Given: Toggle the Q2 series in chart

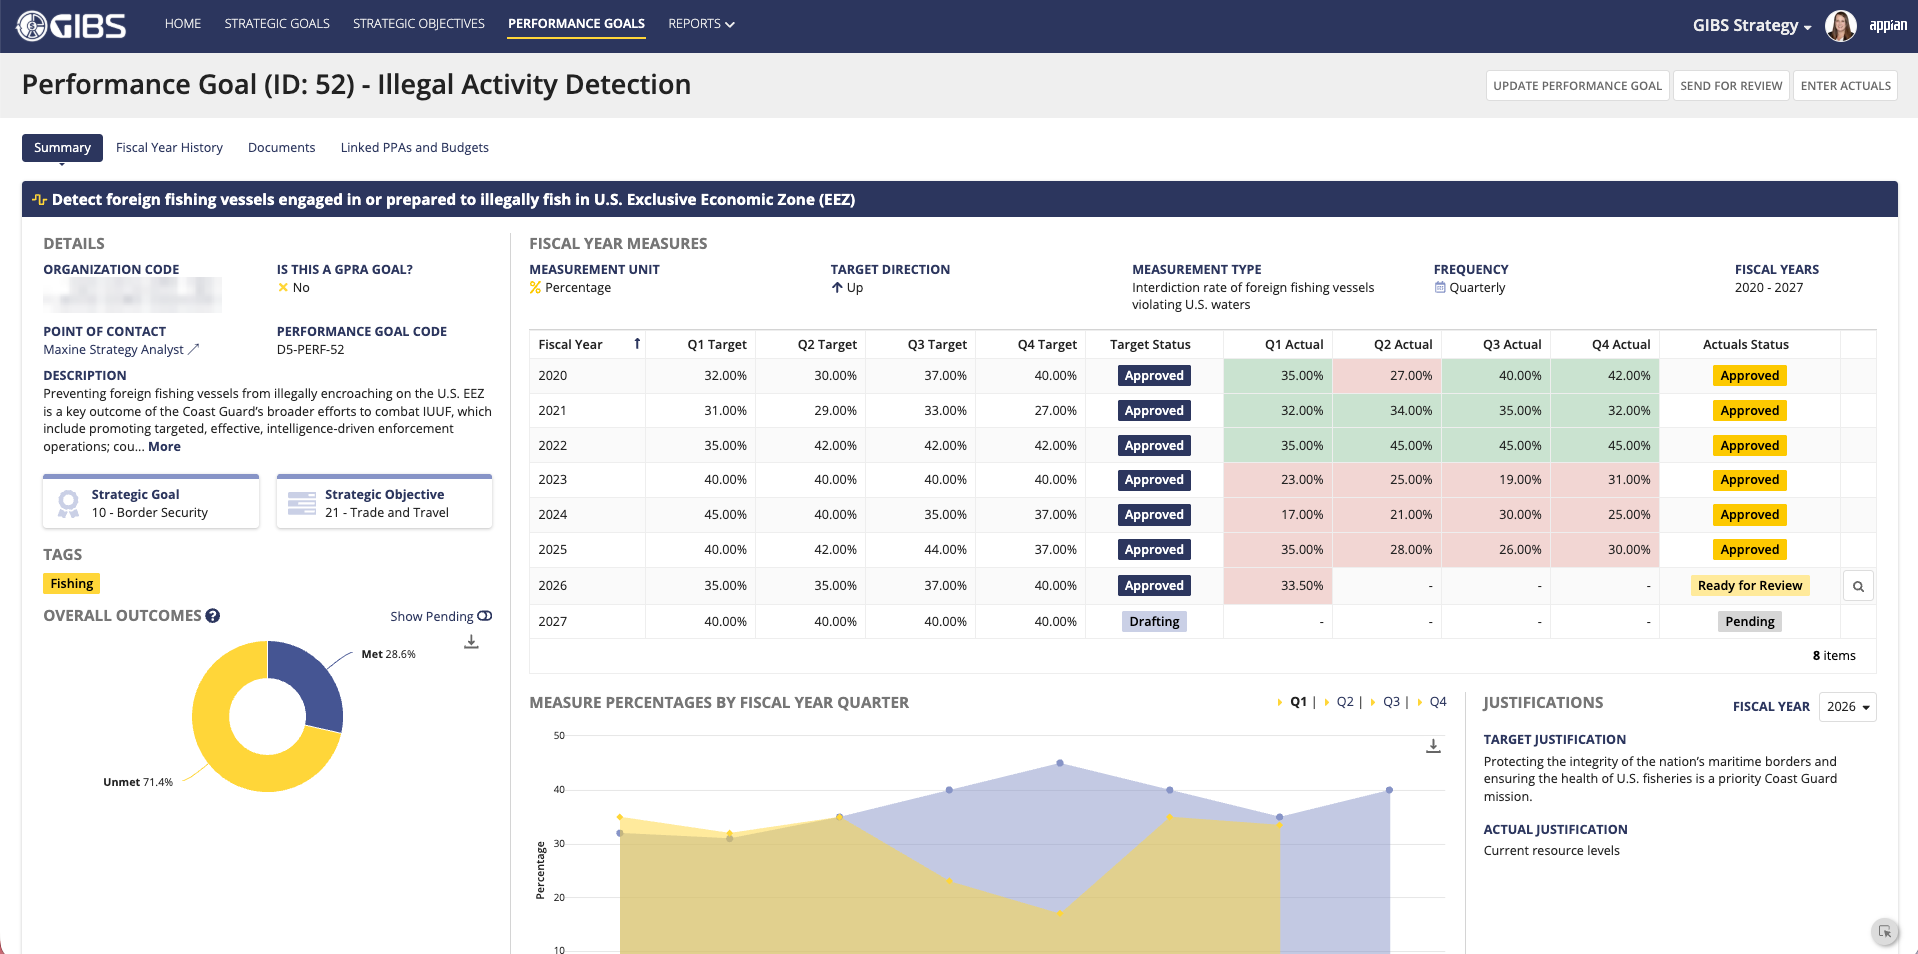Looking at the screenshot, I should point(1344,702).
